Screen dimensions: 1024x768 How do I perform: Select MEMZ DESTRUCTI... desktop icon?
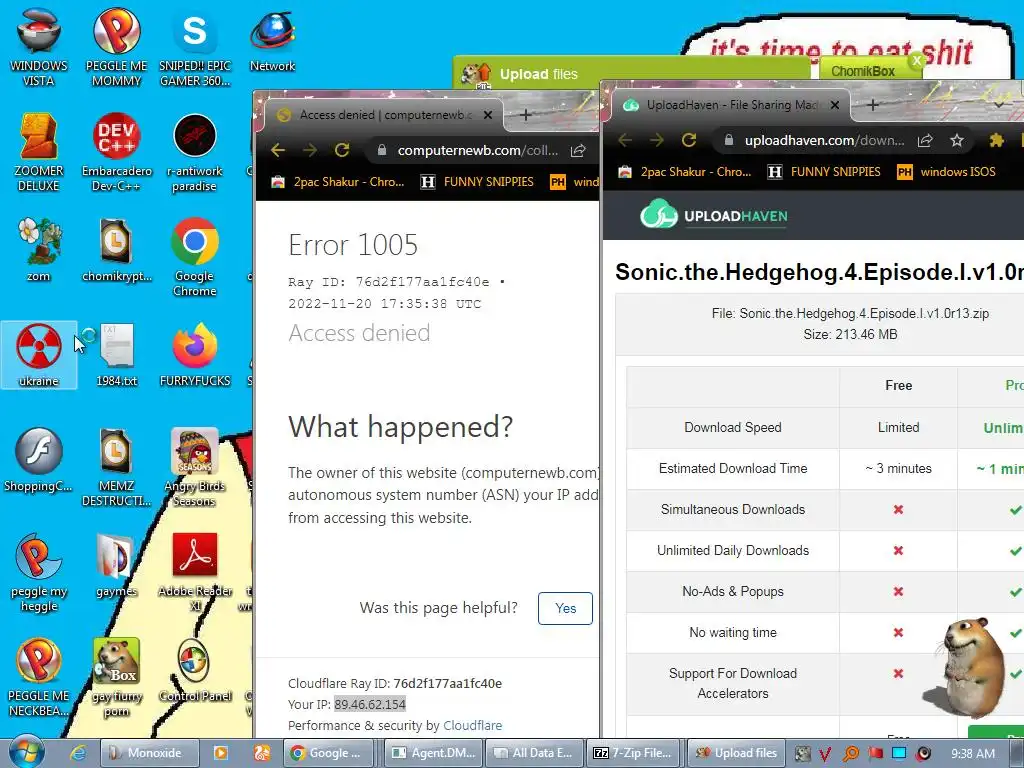(x=116, y=467)
